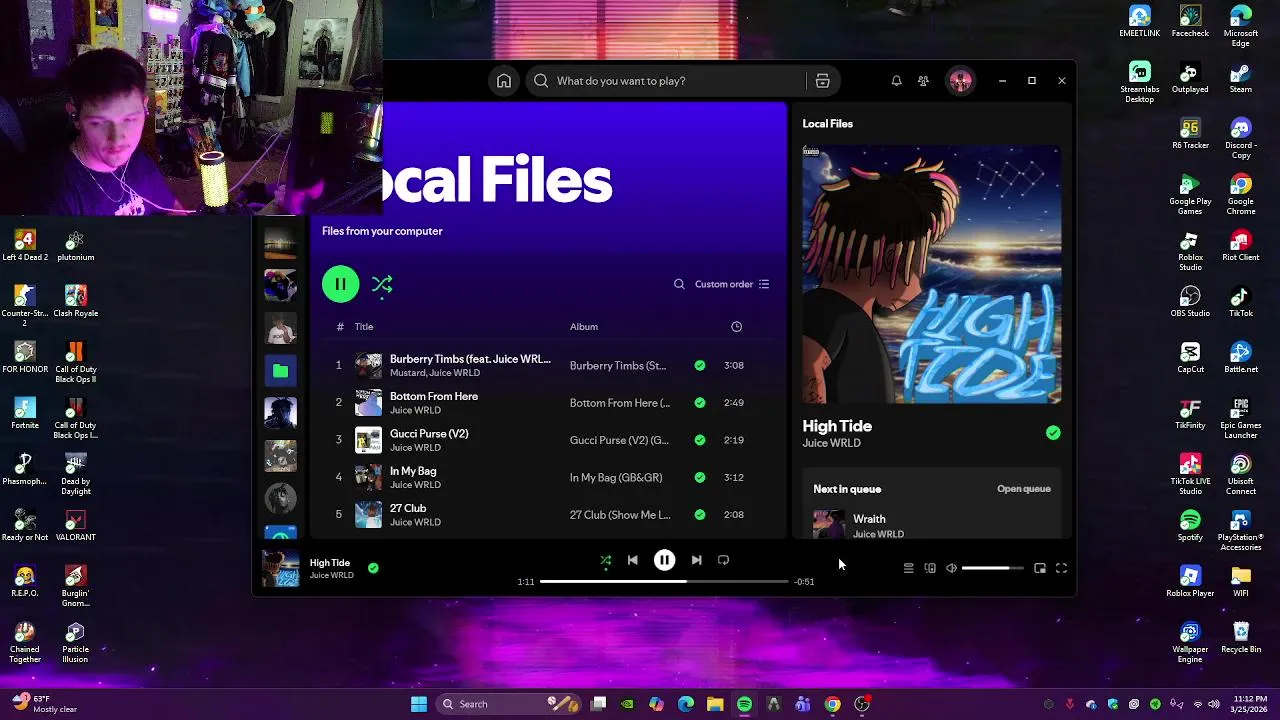
Task: Toggle shuffle in the player bar
Action: (x=605, y=560)
